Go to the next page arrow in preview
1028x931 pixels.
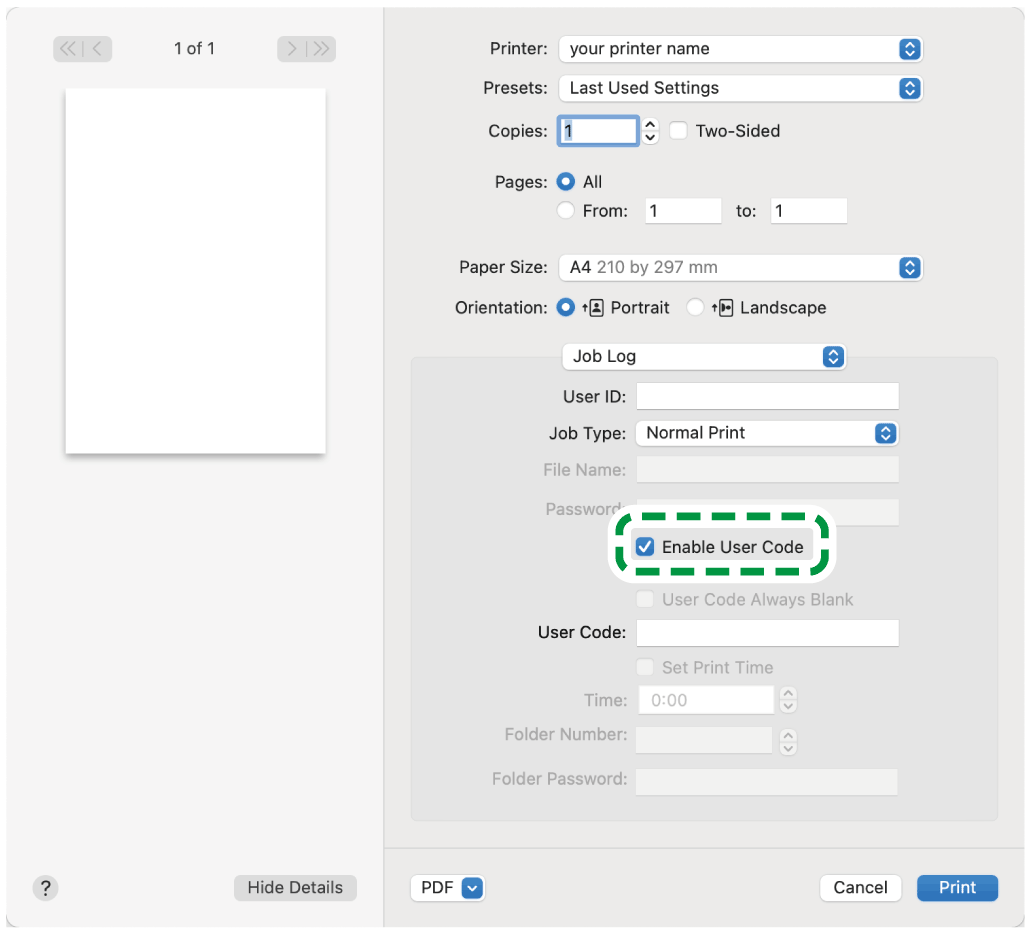[x=292, y=49]
